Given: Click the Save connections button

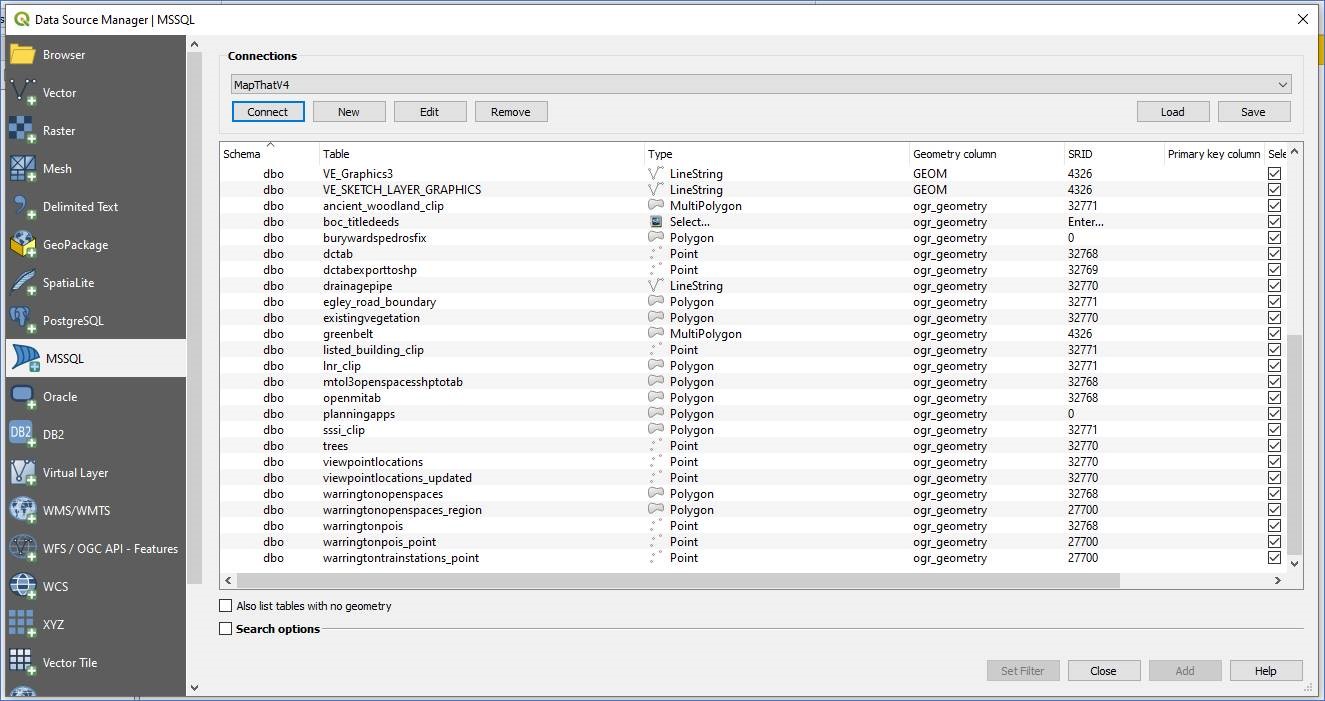Looking at the screenshot, I should pos(1254,112).
